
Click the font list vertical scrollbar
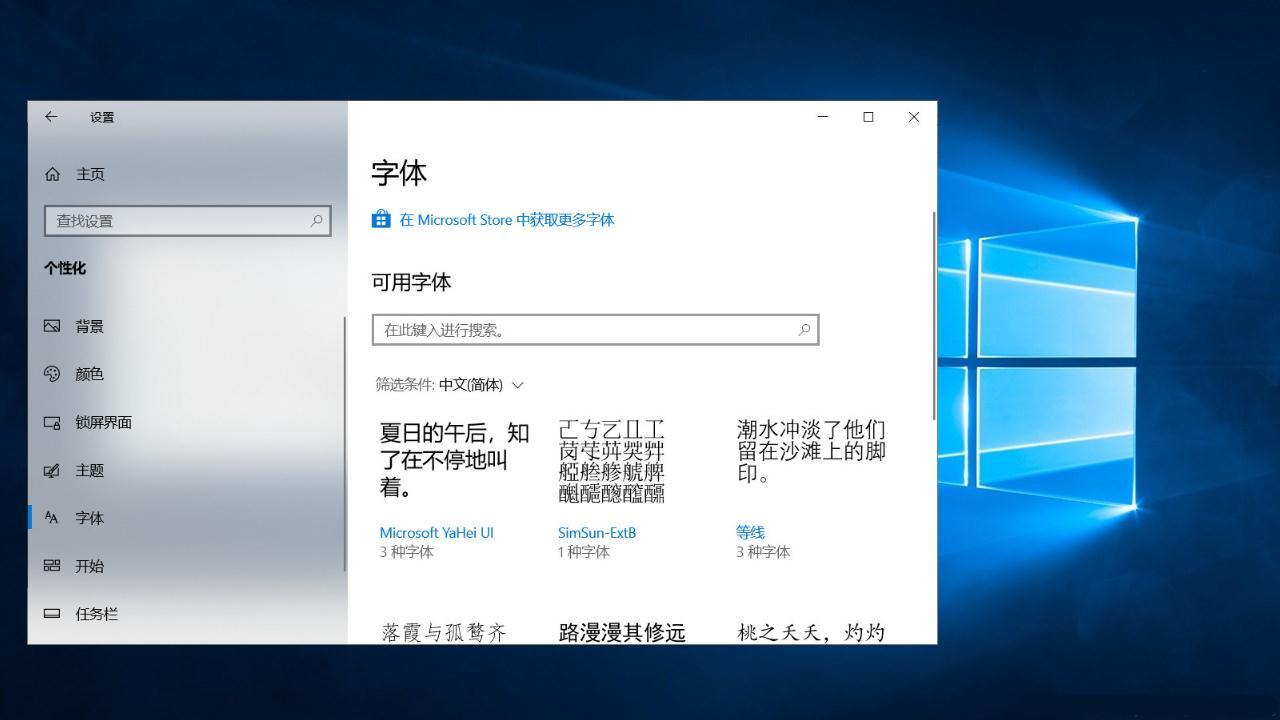(x=934, y=316)
